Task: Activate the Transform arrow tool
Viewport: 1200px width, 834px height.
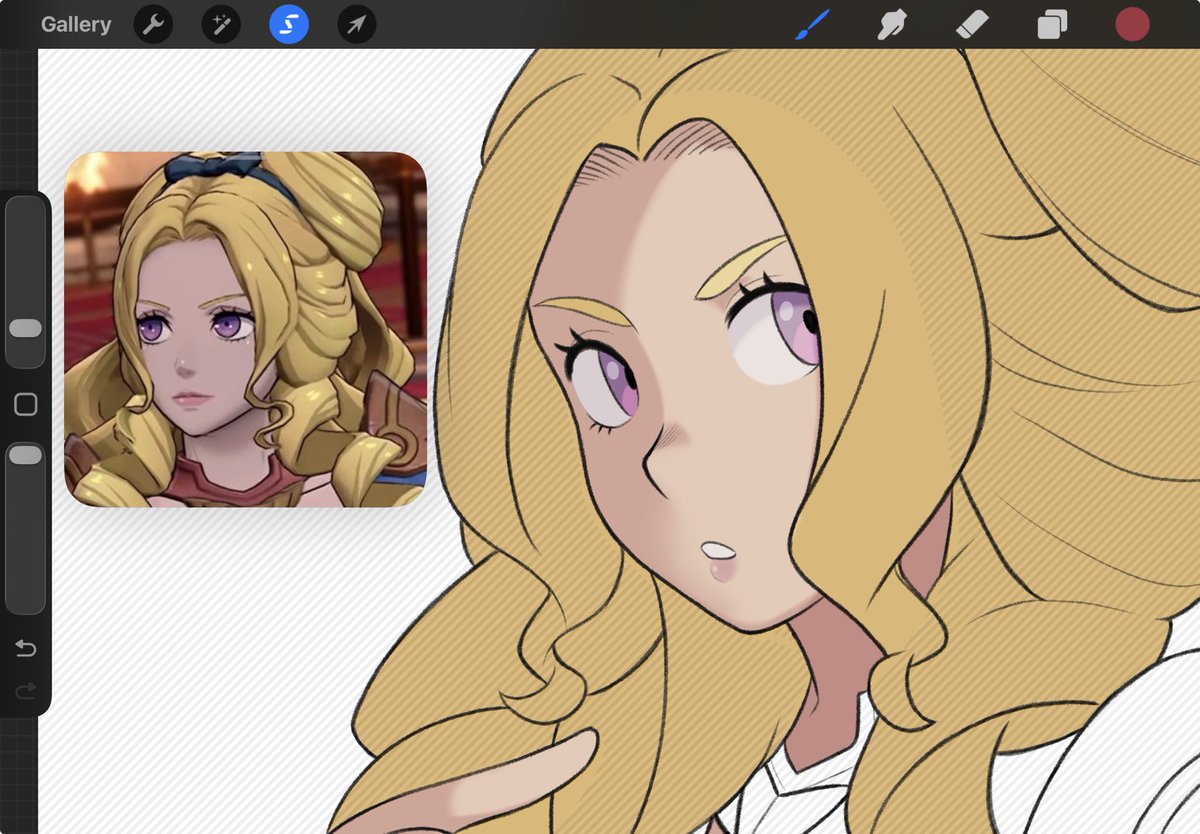Action: [357, 25]
